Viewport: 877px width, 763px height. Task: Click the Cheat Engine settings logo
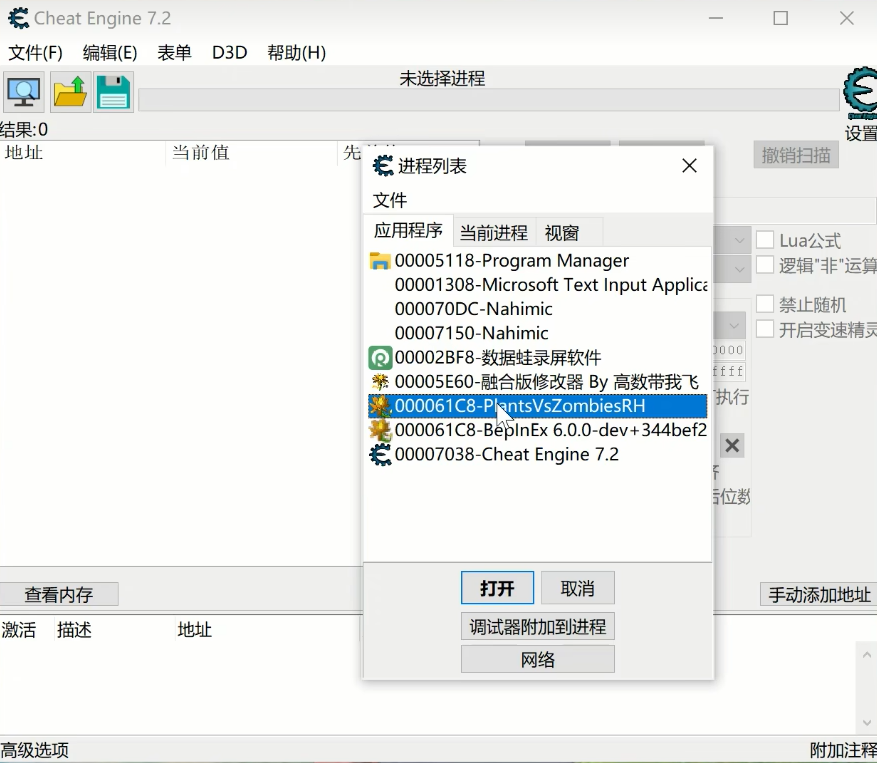pos(859,94)
